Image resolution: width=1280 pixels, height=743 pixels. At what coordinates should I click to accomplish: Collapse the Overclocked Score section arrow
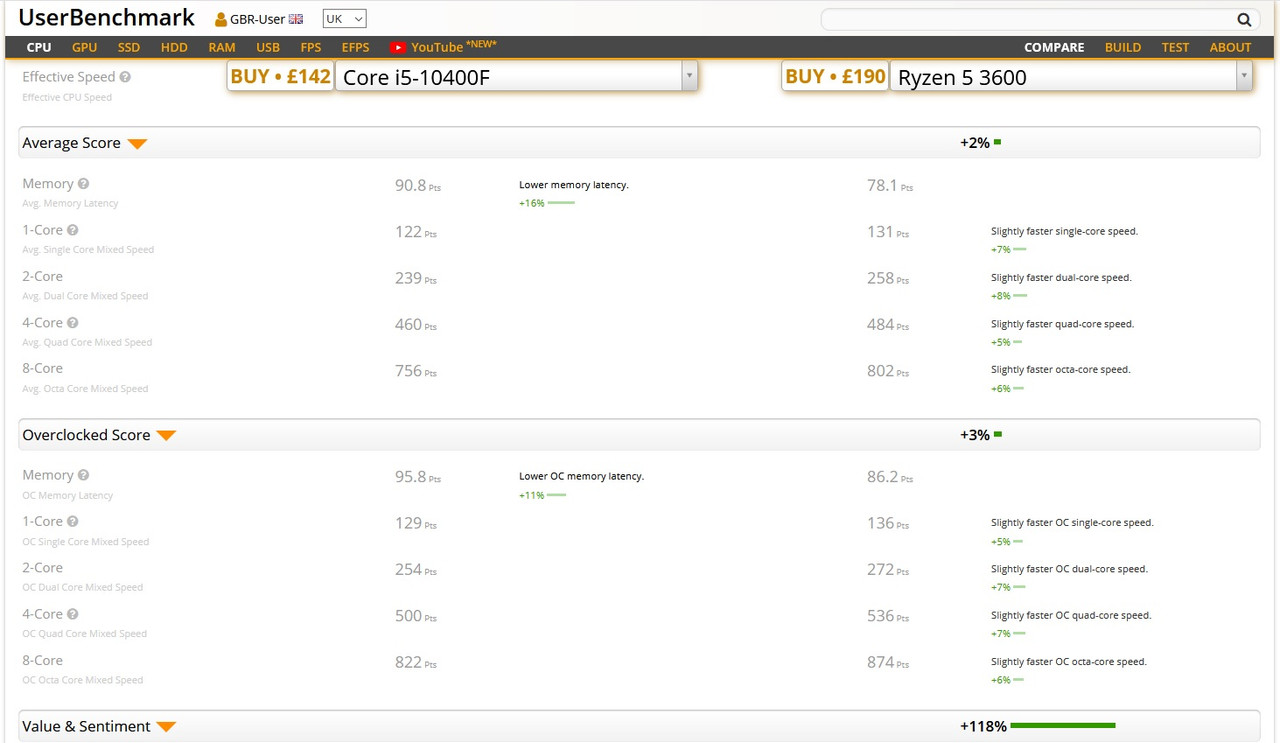point(166,436)
